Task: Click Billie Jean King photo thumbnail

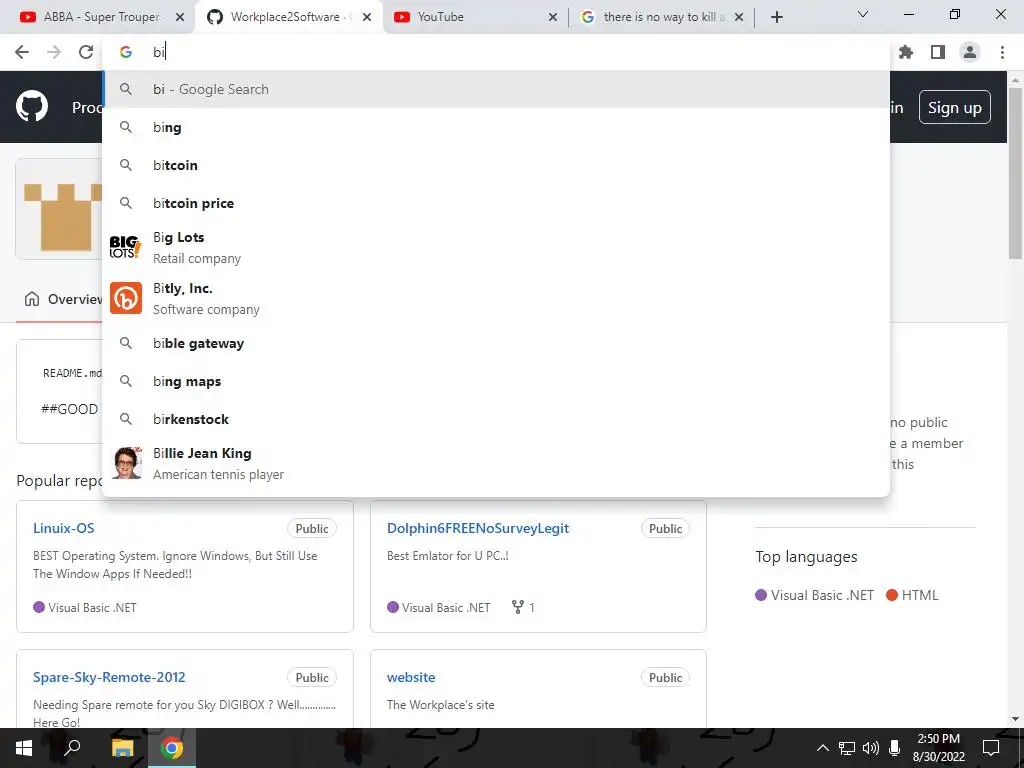Action: click(127, 463)
